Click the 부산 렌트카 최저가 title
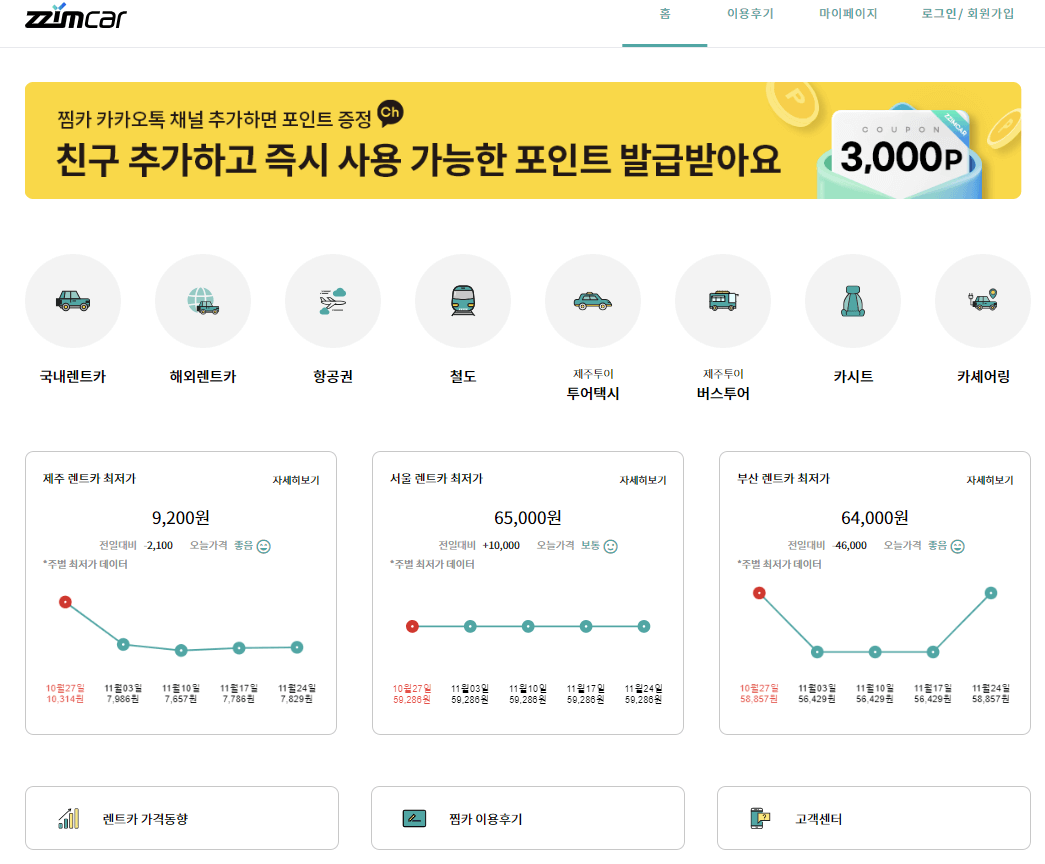This screenshot has width=1045, height=864. click(783, 479)
